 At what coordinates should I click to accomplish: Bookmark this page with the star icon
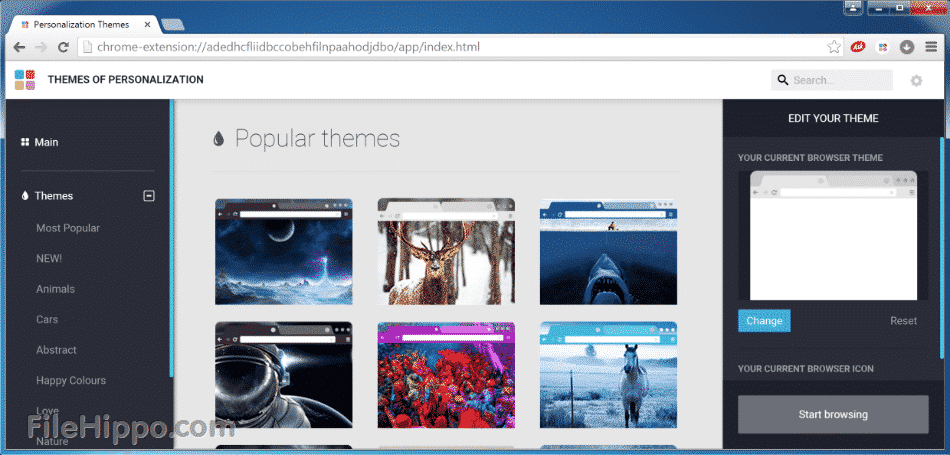833,47
